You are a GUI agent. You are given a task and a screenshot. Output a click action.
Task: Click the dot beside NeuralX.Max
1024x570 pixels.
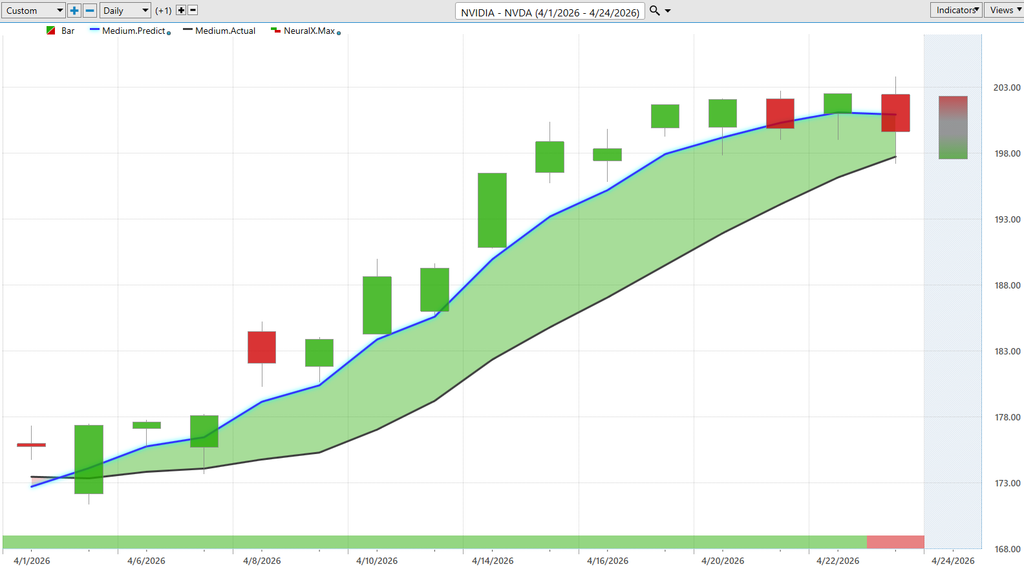click(338, 33)
